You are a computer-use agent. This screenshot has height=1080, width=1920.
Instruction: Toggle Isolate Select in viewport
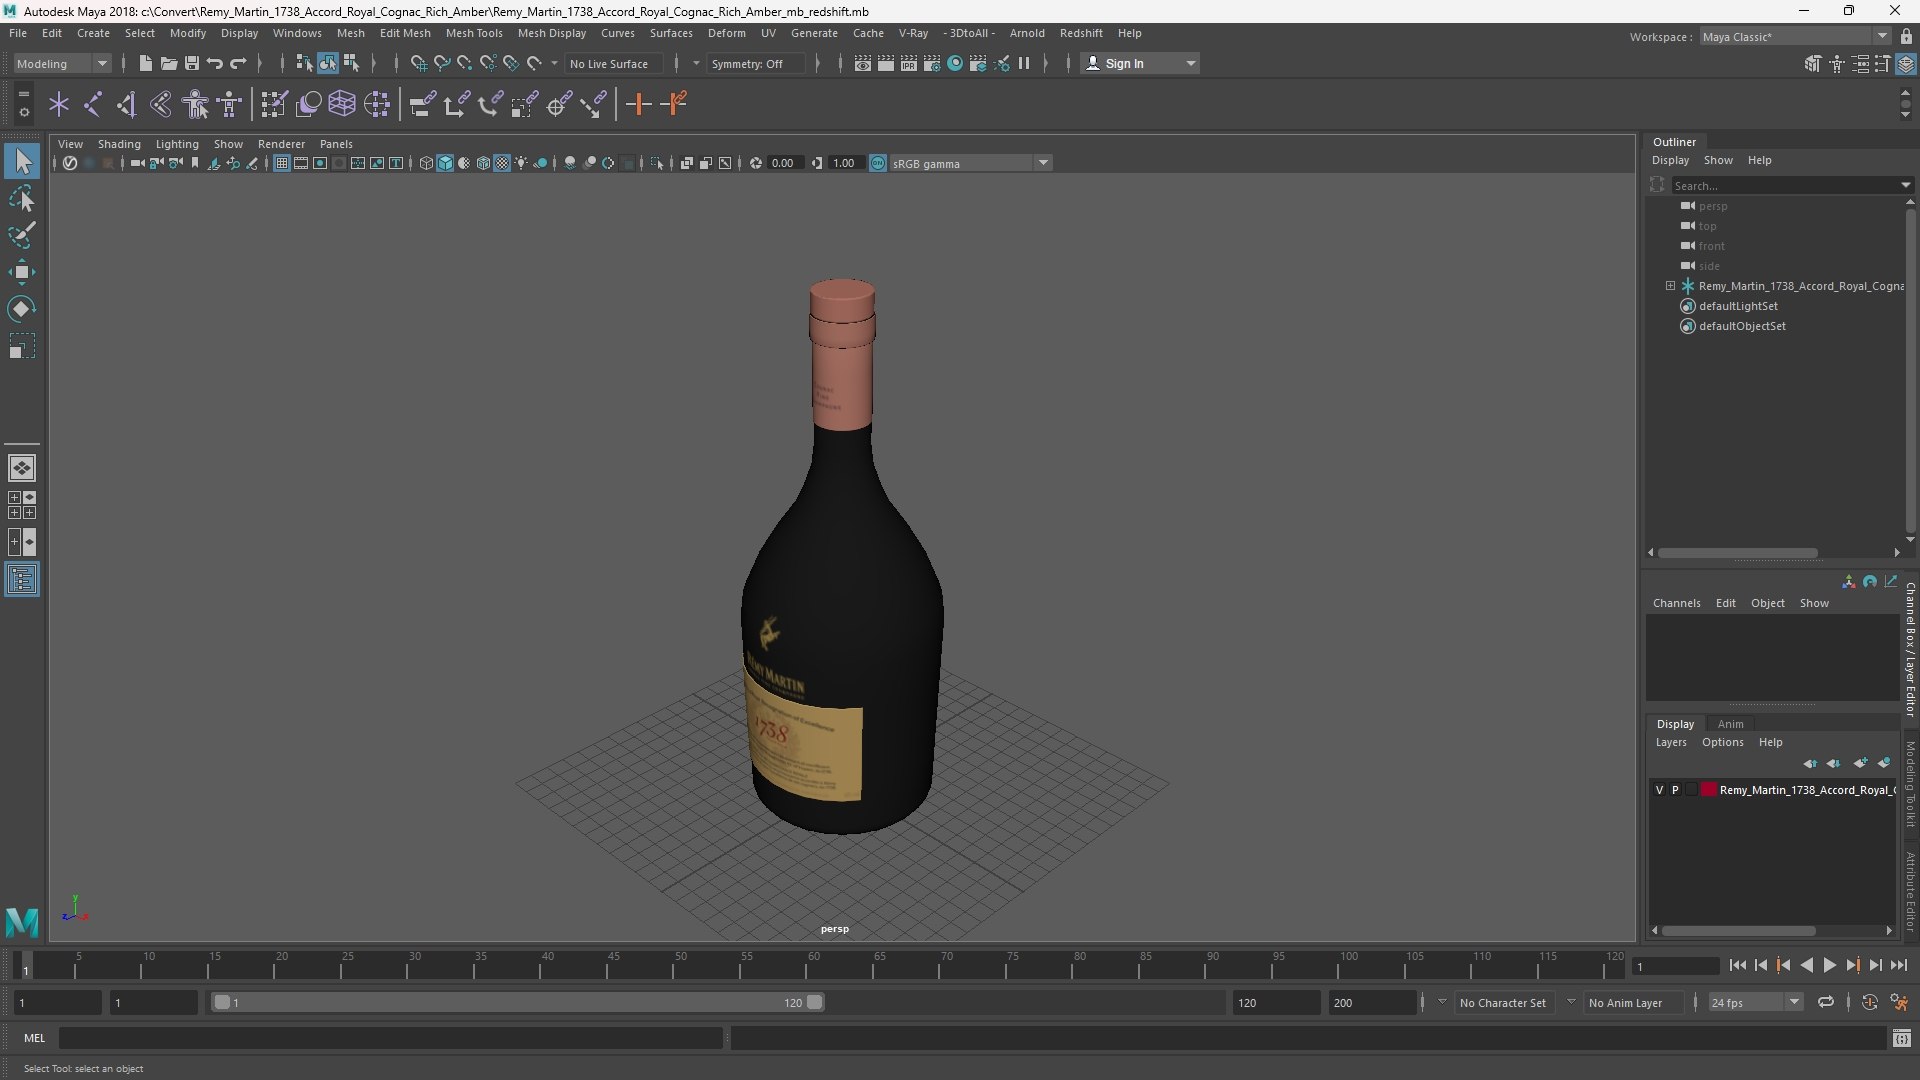click(x=656, y=163)
